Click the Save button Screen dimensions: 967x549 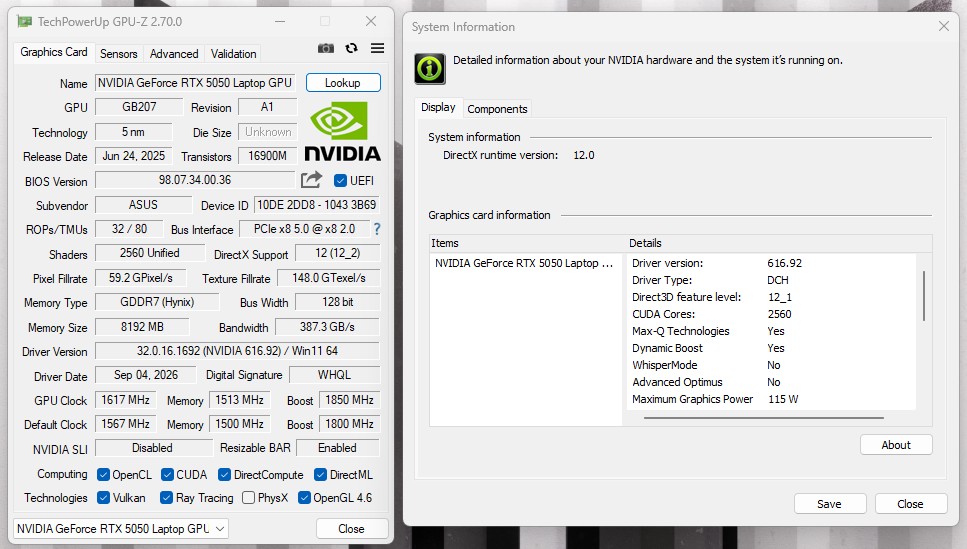tap(829, 504)
